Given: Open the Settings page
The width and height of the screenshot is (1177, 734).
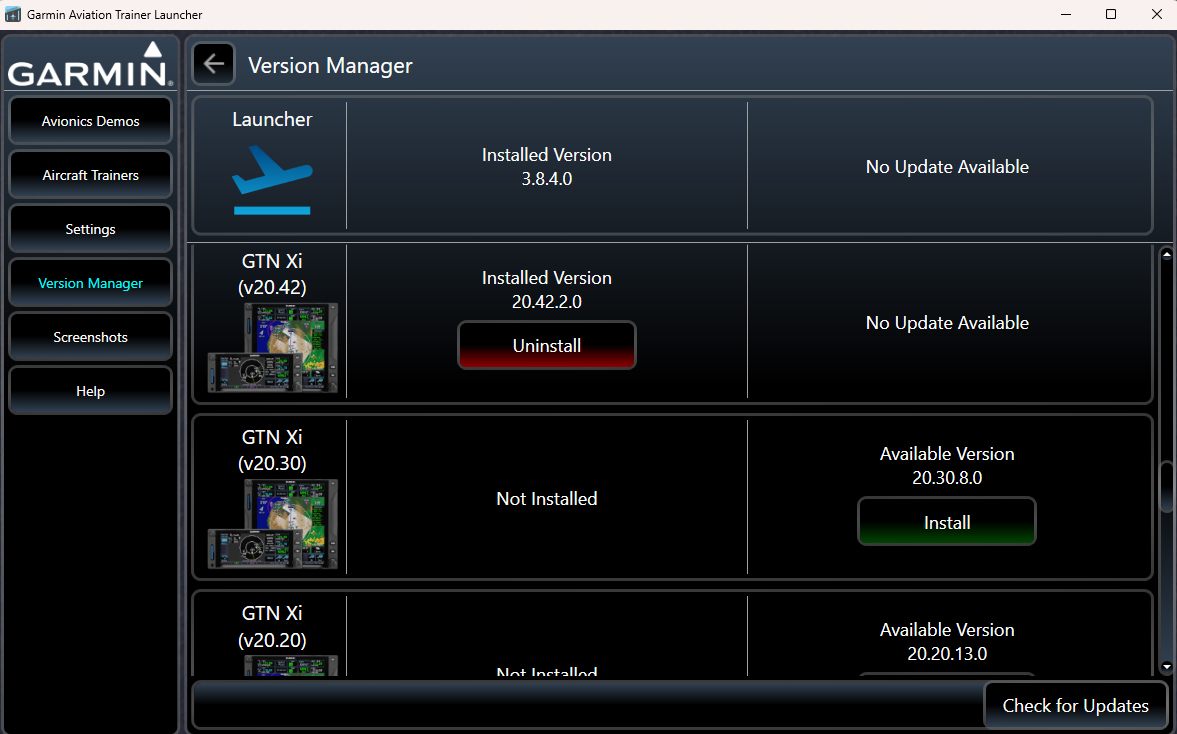Looking at the screenshot, I should pyautogui.click(x=90, y=229).
